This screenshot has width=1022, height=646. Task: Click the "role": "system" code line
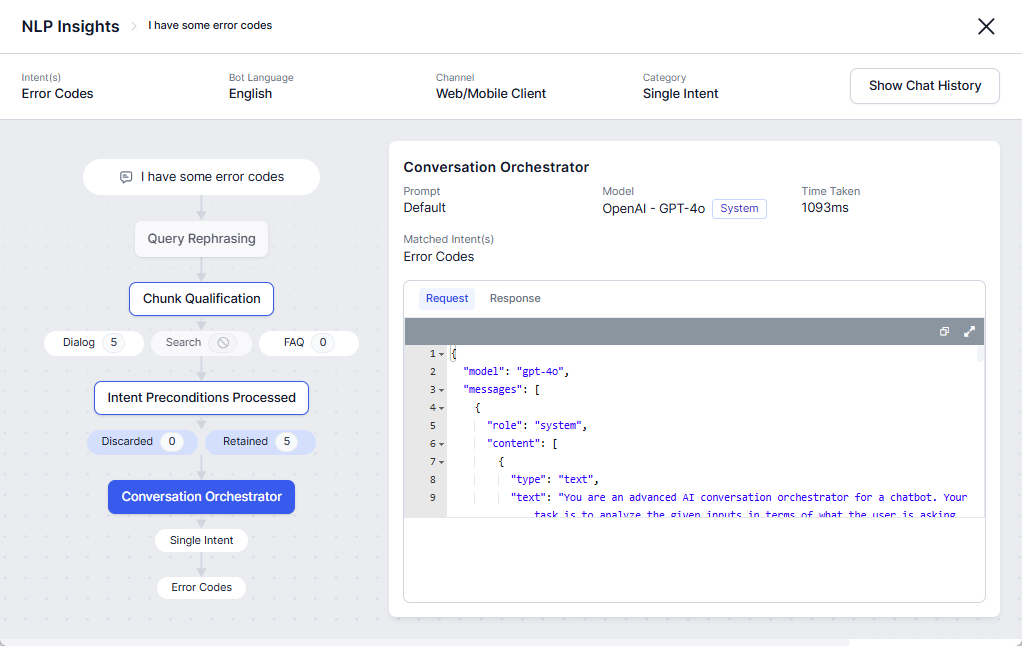click(x=537, y=426)
